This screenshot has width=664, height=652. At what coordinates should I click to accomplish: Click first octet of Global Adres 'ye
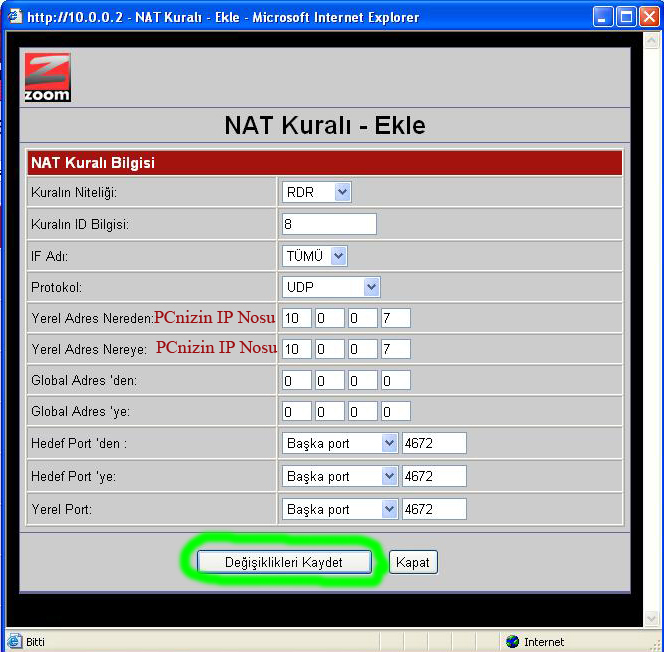click(296, 412)
